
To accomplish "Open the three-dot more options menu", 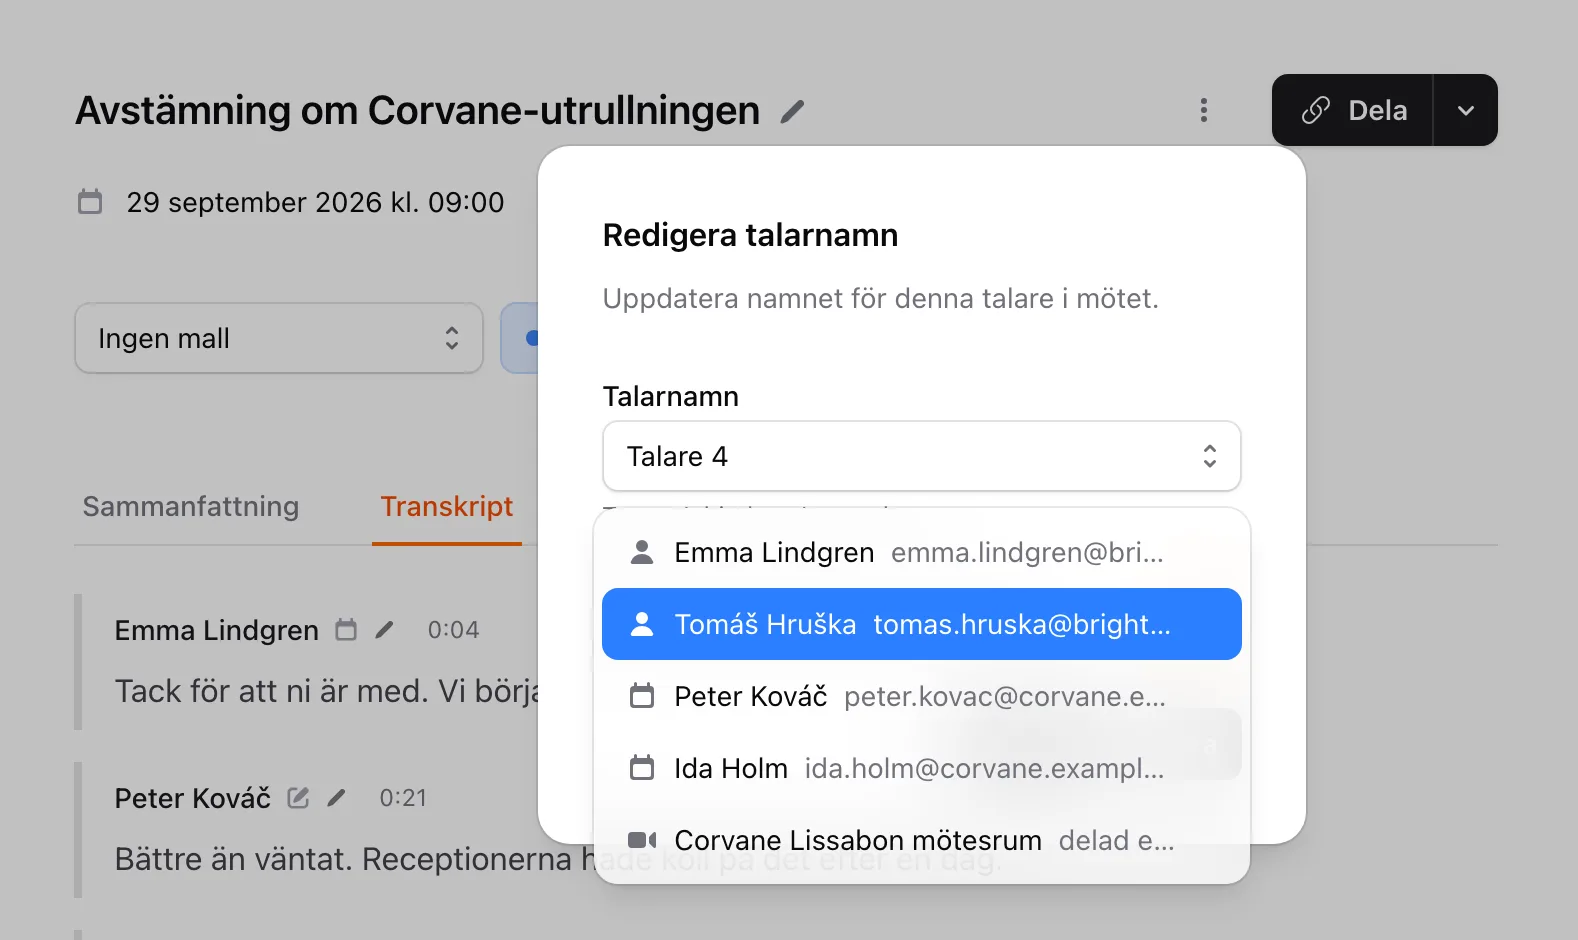I will (x=1204, y=110).
